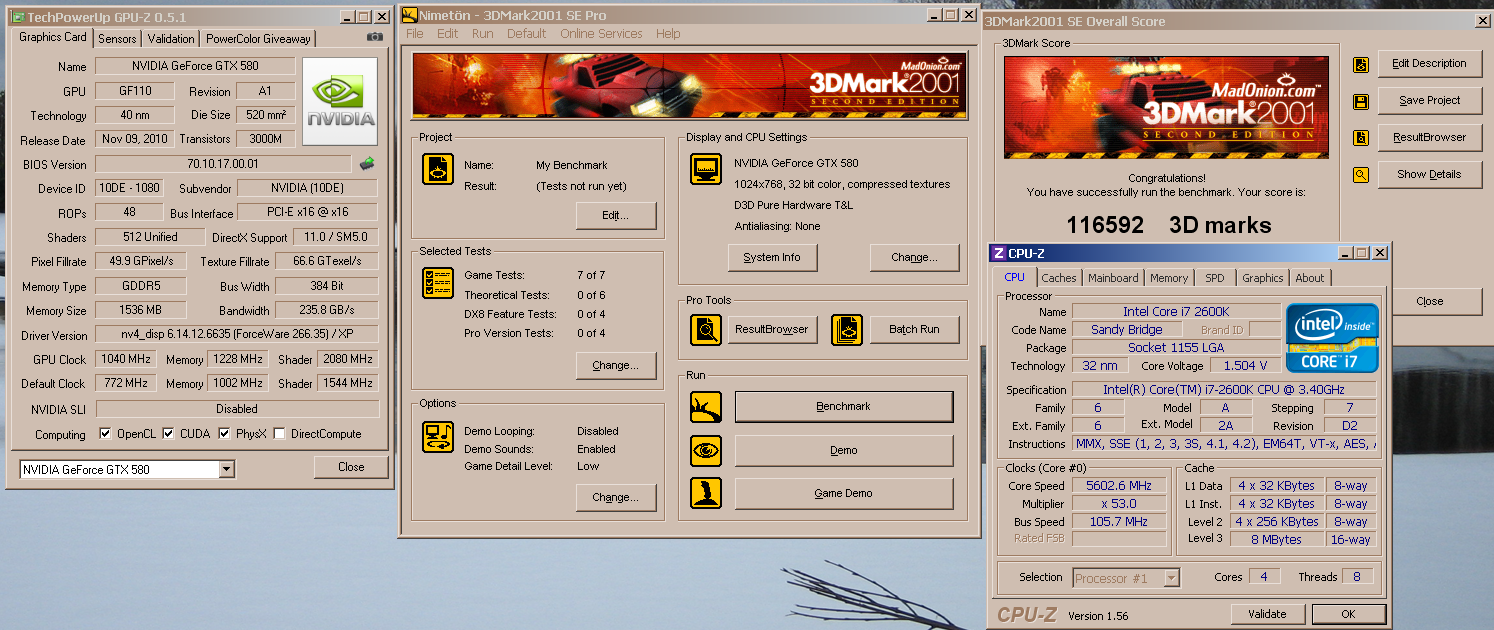The image size is (1494, 630).
Task: Open the Processor #1 selection dropdown
Action: (x=1171, y=578)
